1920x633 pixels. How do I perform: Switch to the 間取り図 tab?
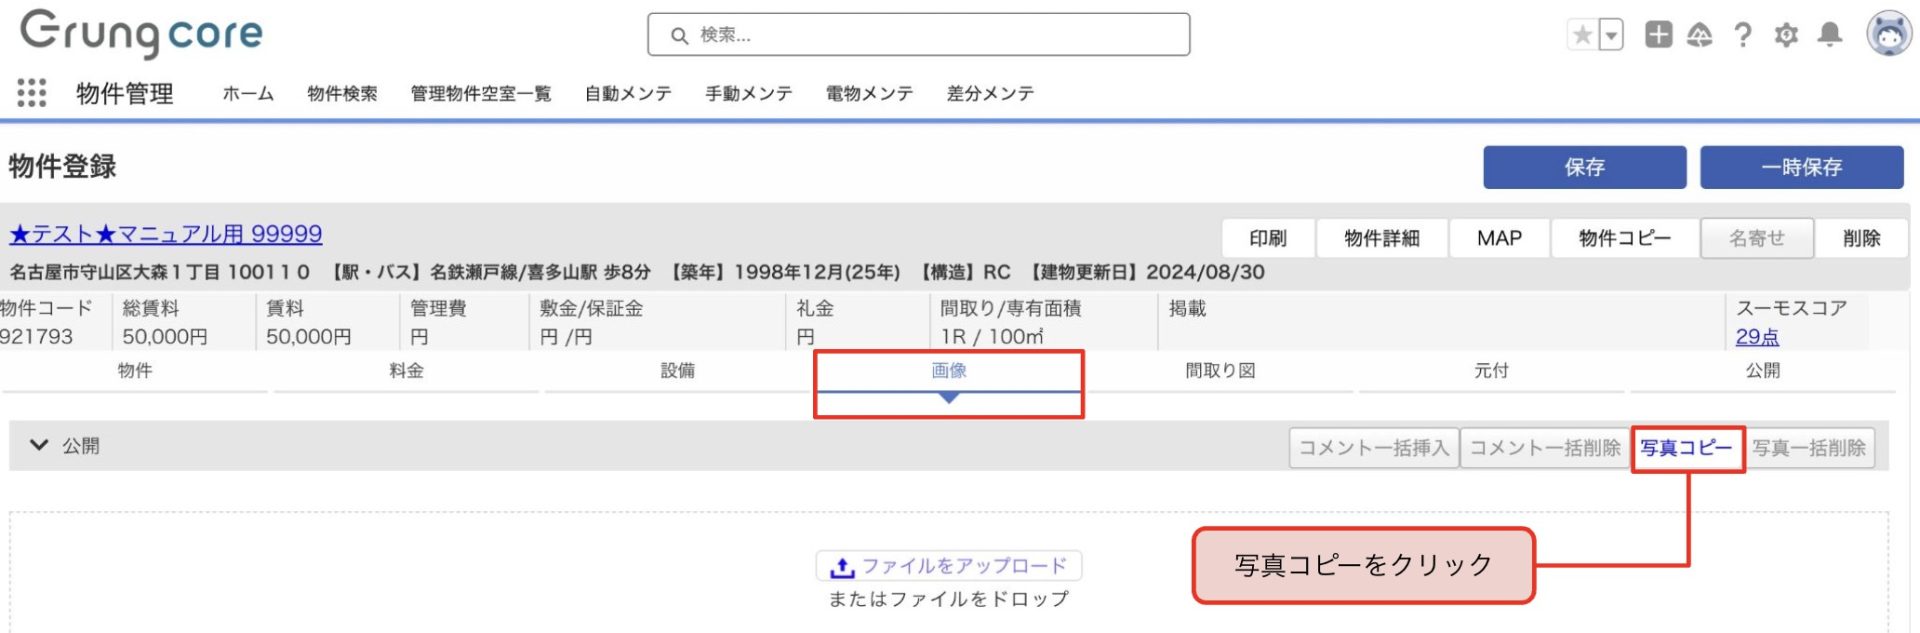pos(1220,371)
